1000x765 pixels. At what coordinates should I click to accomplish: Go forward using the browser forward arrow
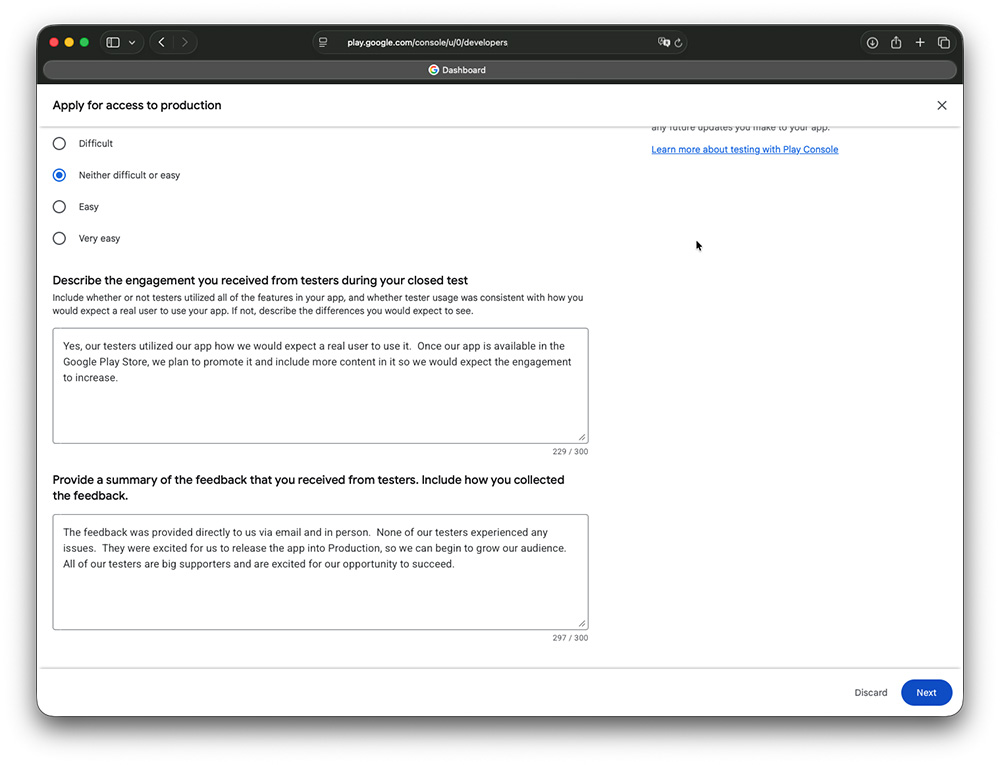click(185, 42)
